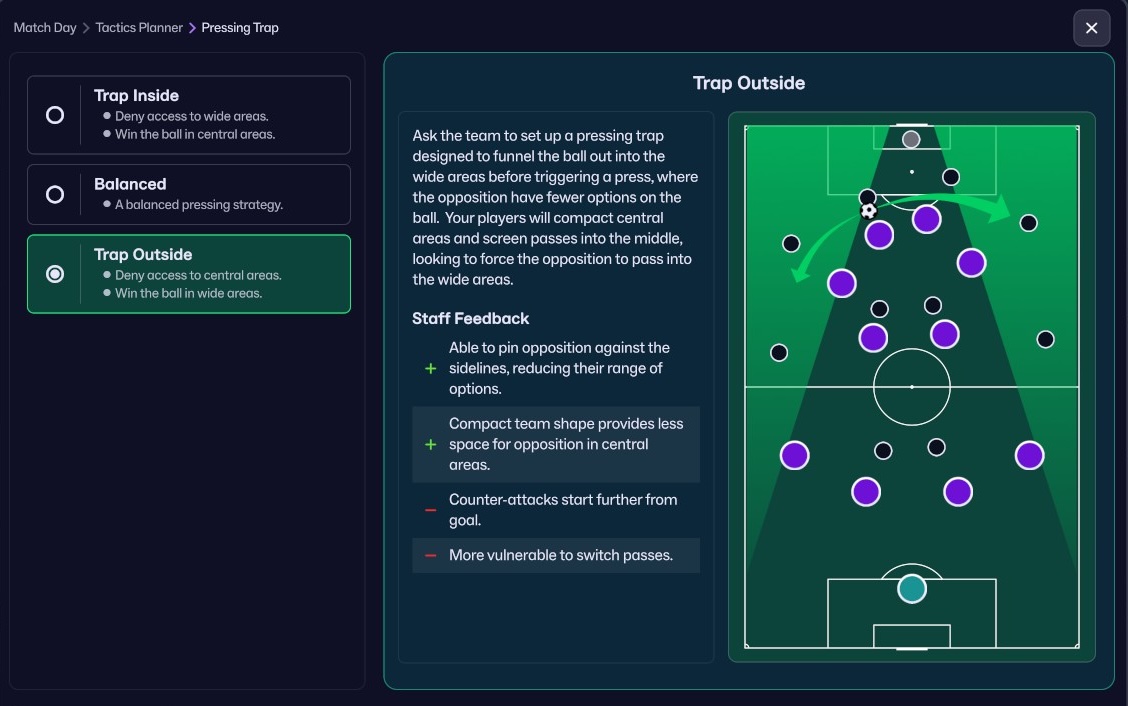The height and width of the screenshot is (706, 1128).
Task: Select the Trap Inside radio button
Action: point(55,115)
